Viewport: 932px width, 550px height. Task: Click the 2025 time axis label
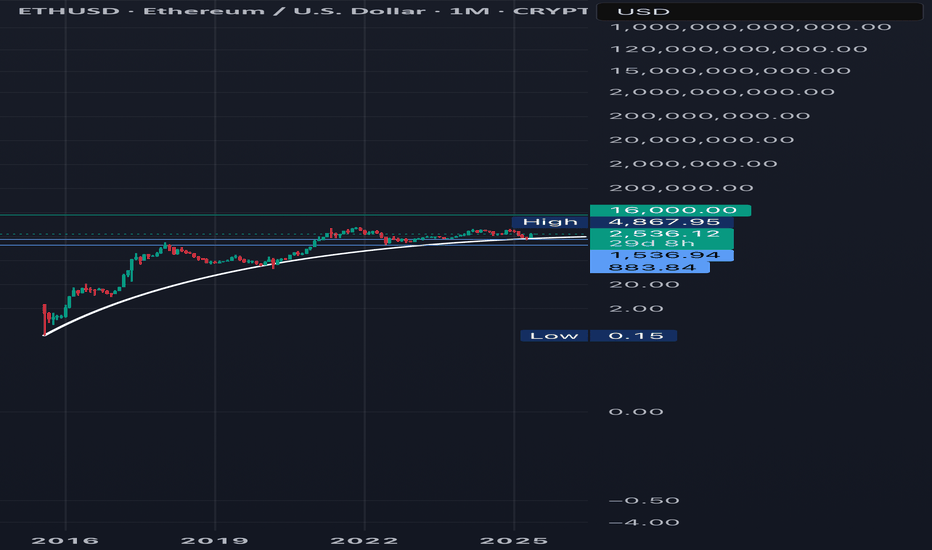[514, 540]
